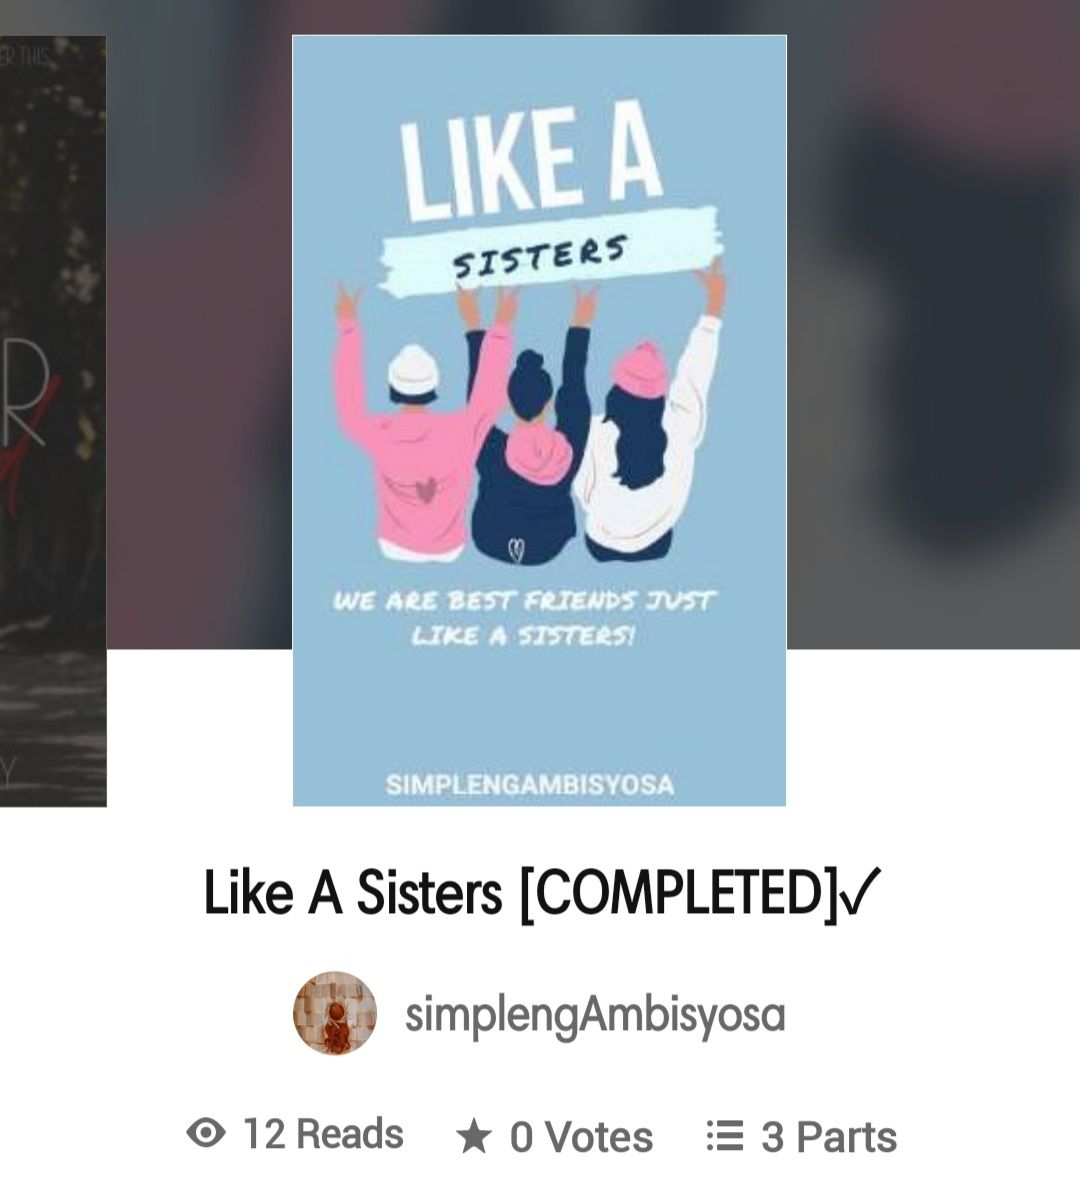This screenshot has width=1080, height=1181.
Task: Click the small heart on the navy hoodie
Action: pyautogui.click(x=516, y=550)
